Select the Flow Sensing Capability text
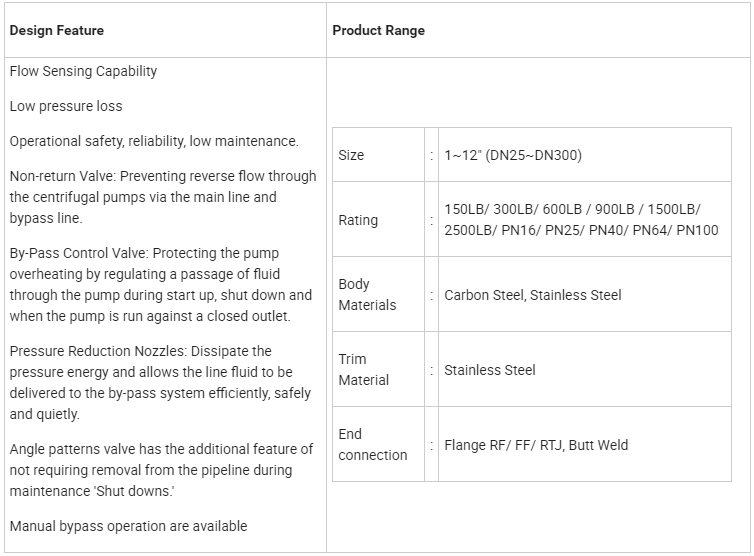The width and height of the screenshot is (754, 556). tap(83, 71)
